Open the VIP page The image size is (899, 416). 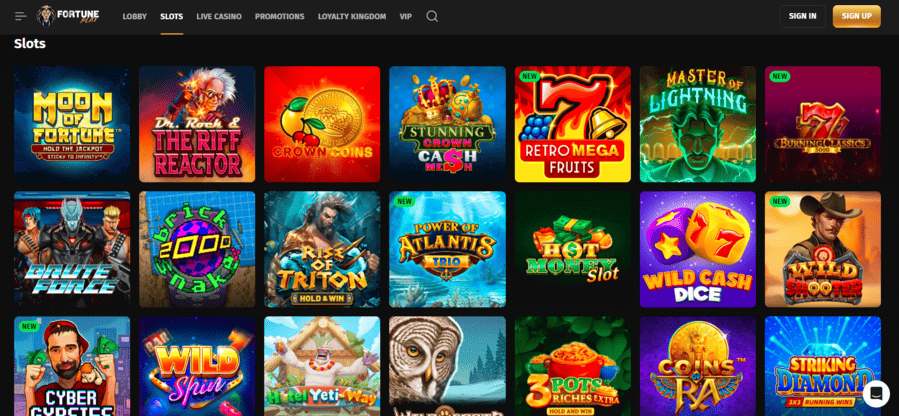coord(406,17)
